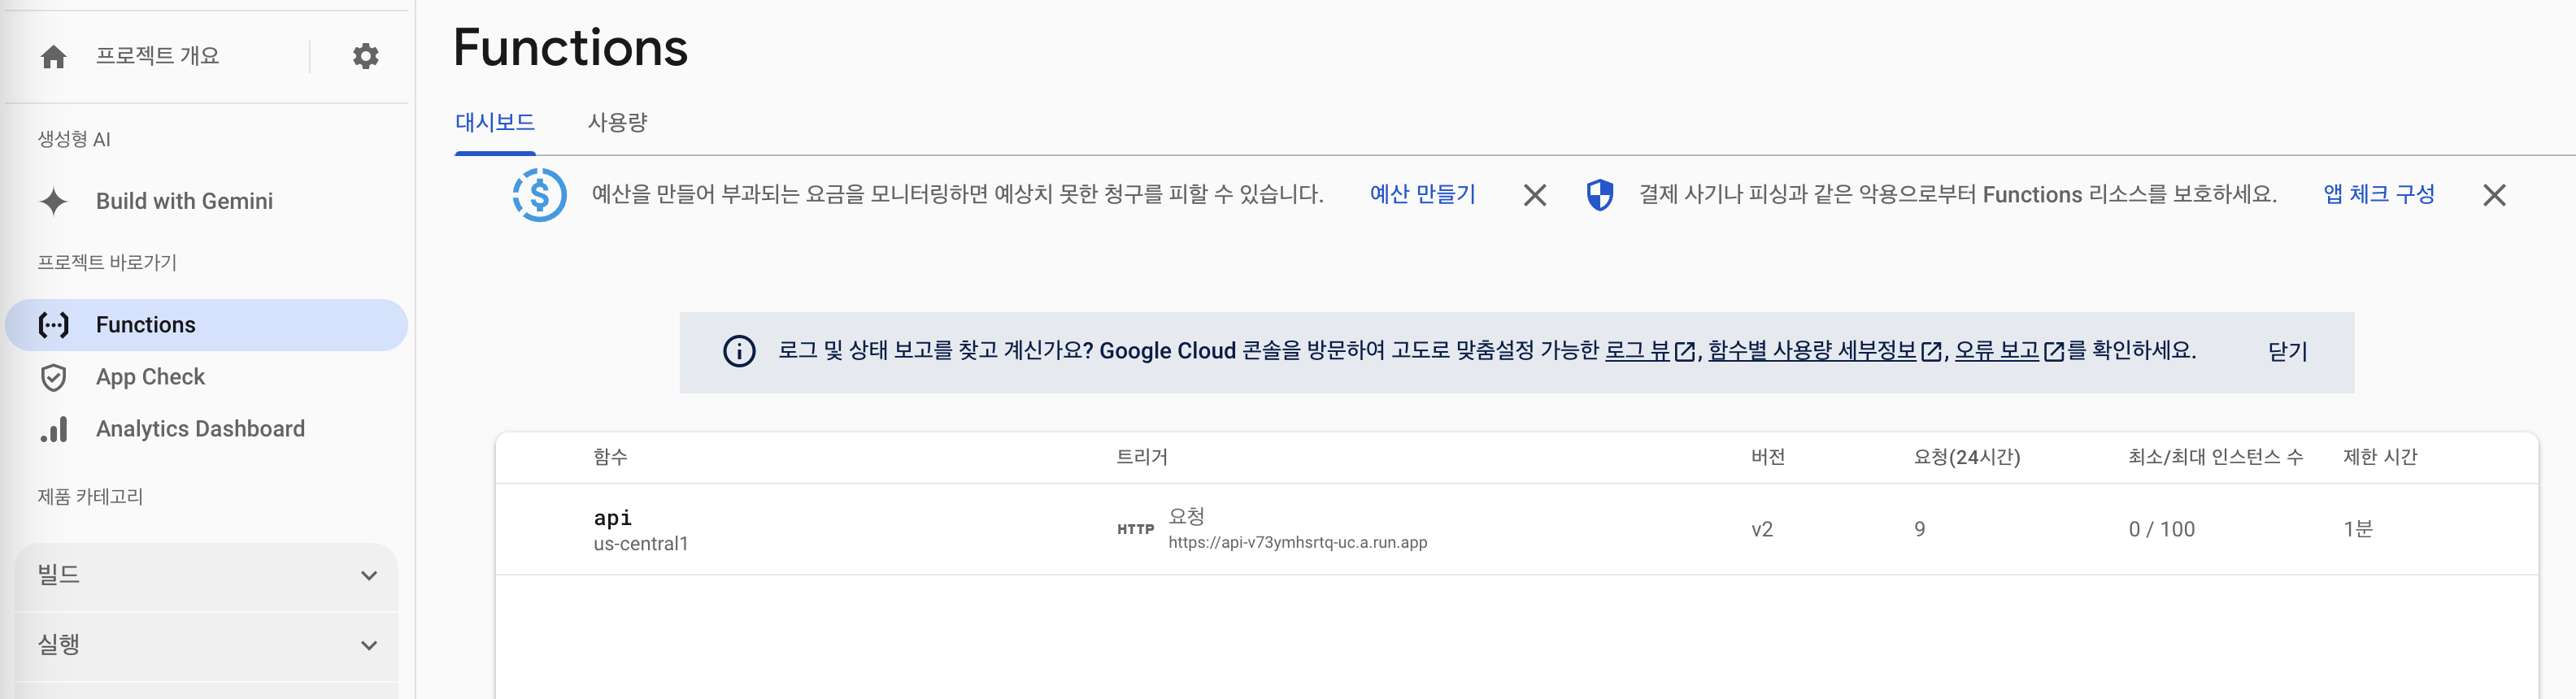Open the 빌드 category section
The height and width of the screenshot is (699, 2576).
(206, 576)
